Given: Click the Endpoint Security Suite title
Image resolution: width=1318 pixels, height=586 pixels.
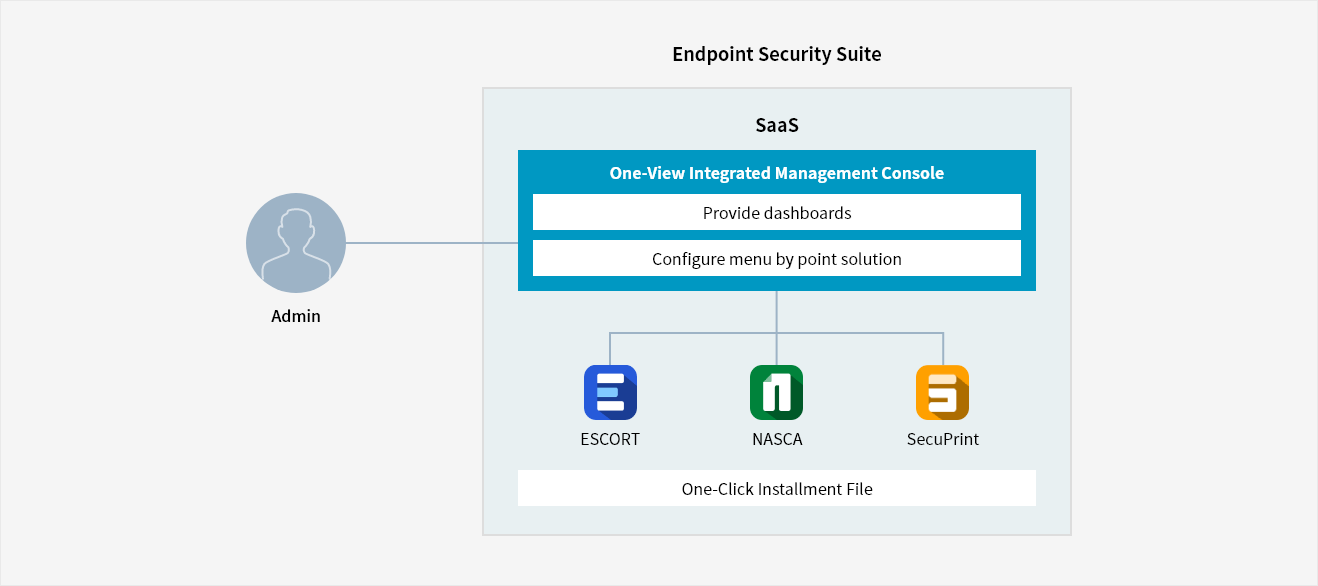Looking at the screenshot, I should (x=777, y=54).
